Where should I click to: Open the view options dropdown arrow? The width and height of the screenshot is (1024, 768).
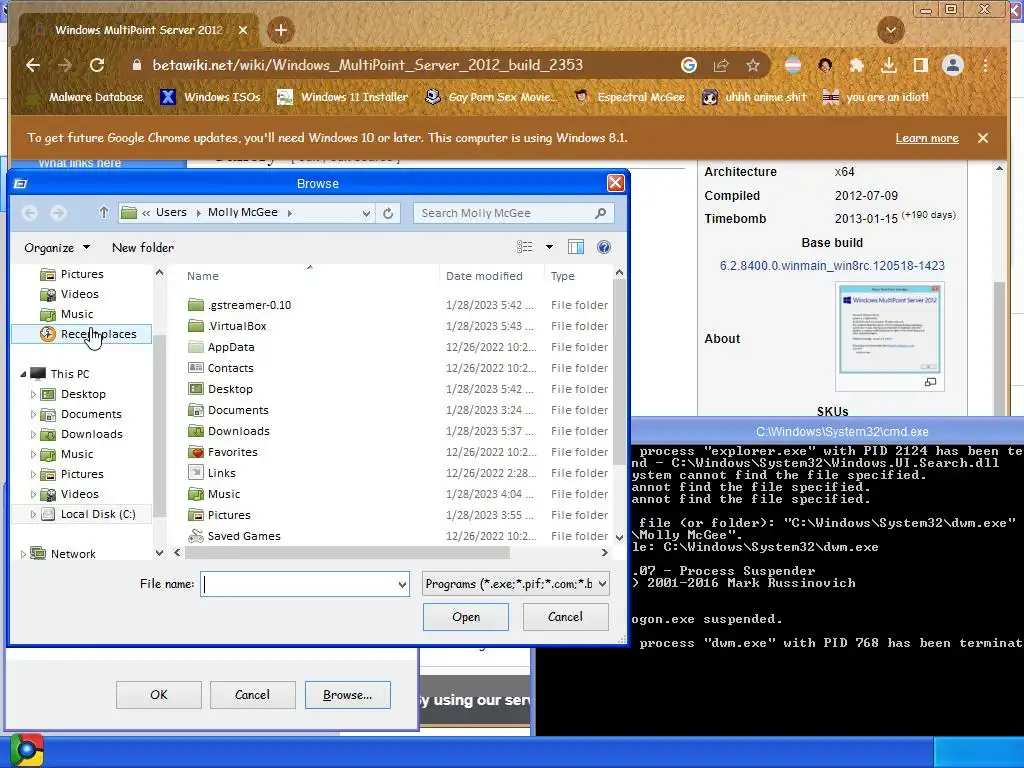pos(549,247)
